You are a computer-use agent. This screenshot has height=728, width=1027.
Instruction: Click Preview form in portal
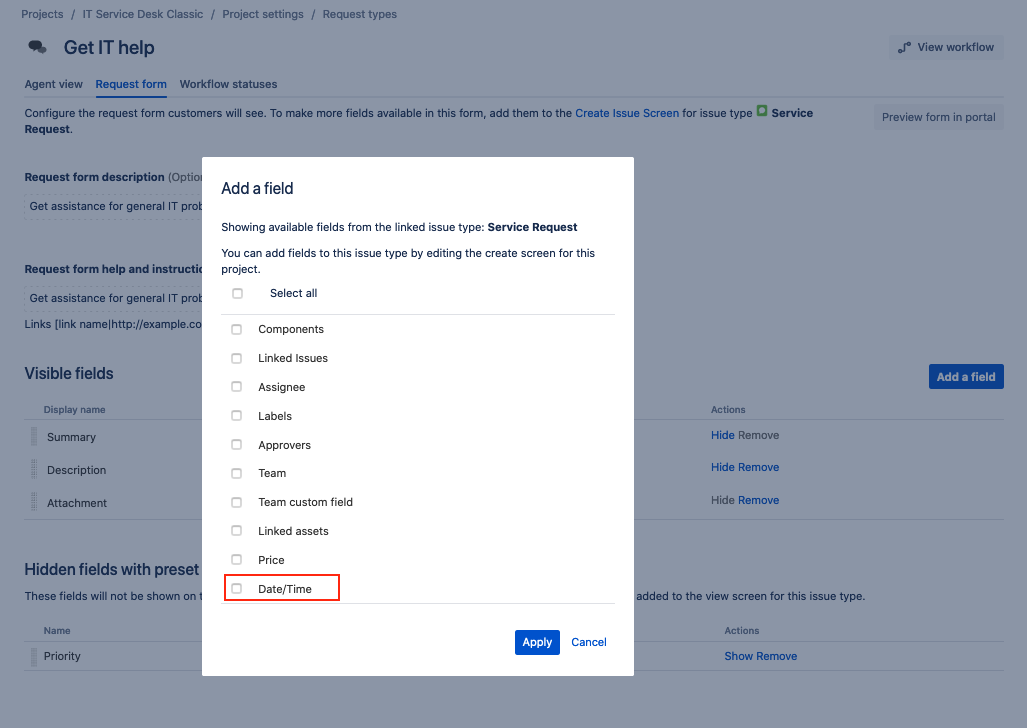(938, 117)
